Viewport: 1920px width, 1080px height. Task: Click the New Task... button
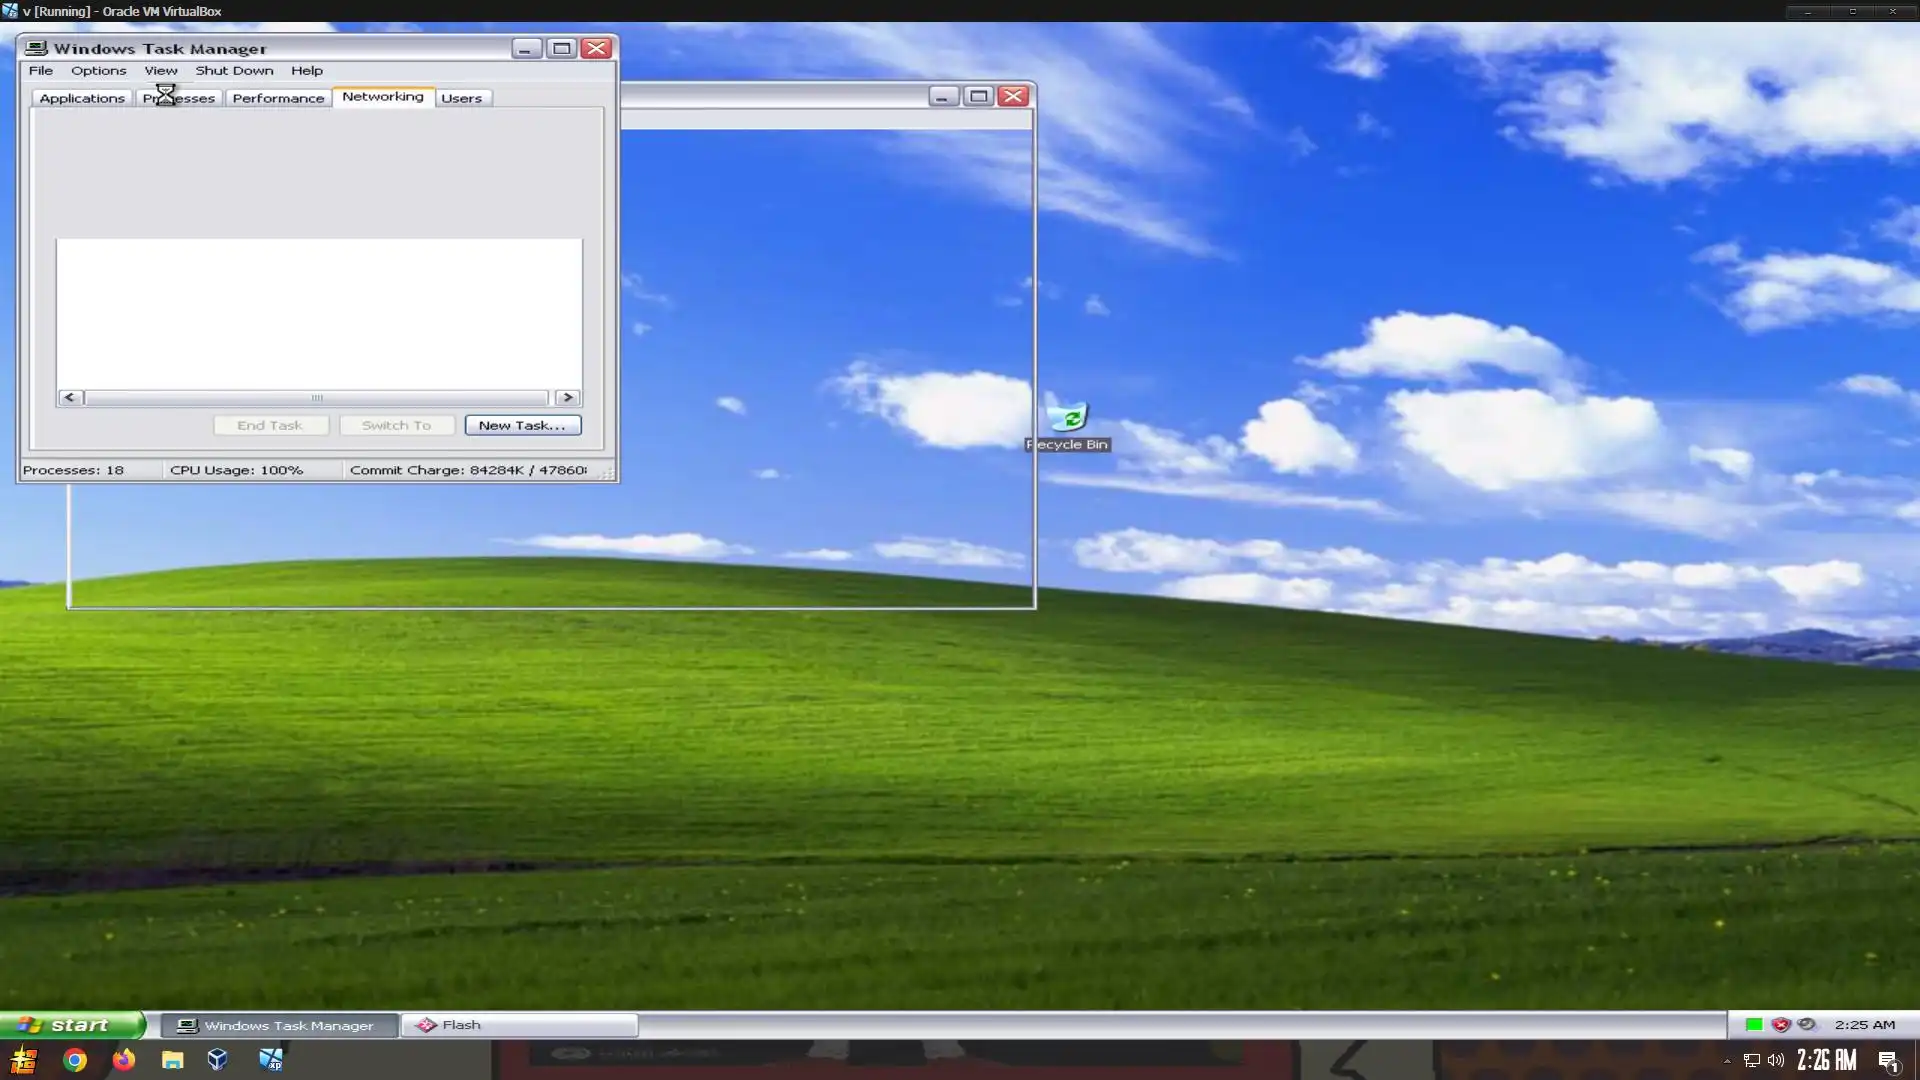pyautogui.click(x=522, y=425)
